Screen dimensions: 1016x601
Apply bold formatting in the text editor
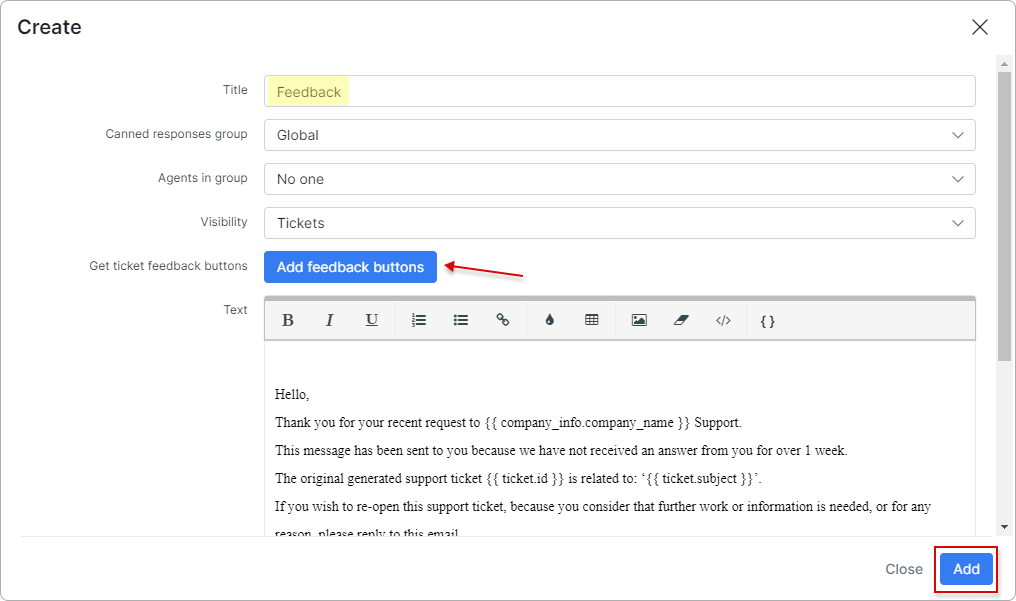[288, 320]
